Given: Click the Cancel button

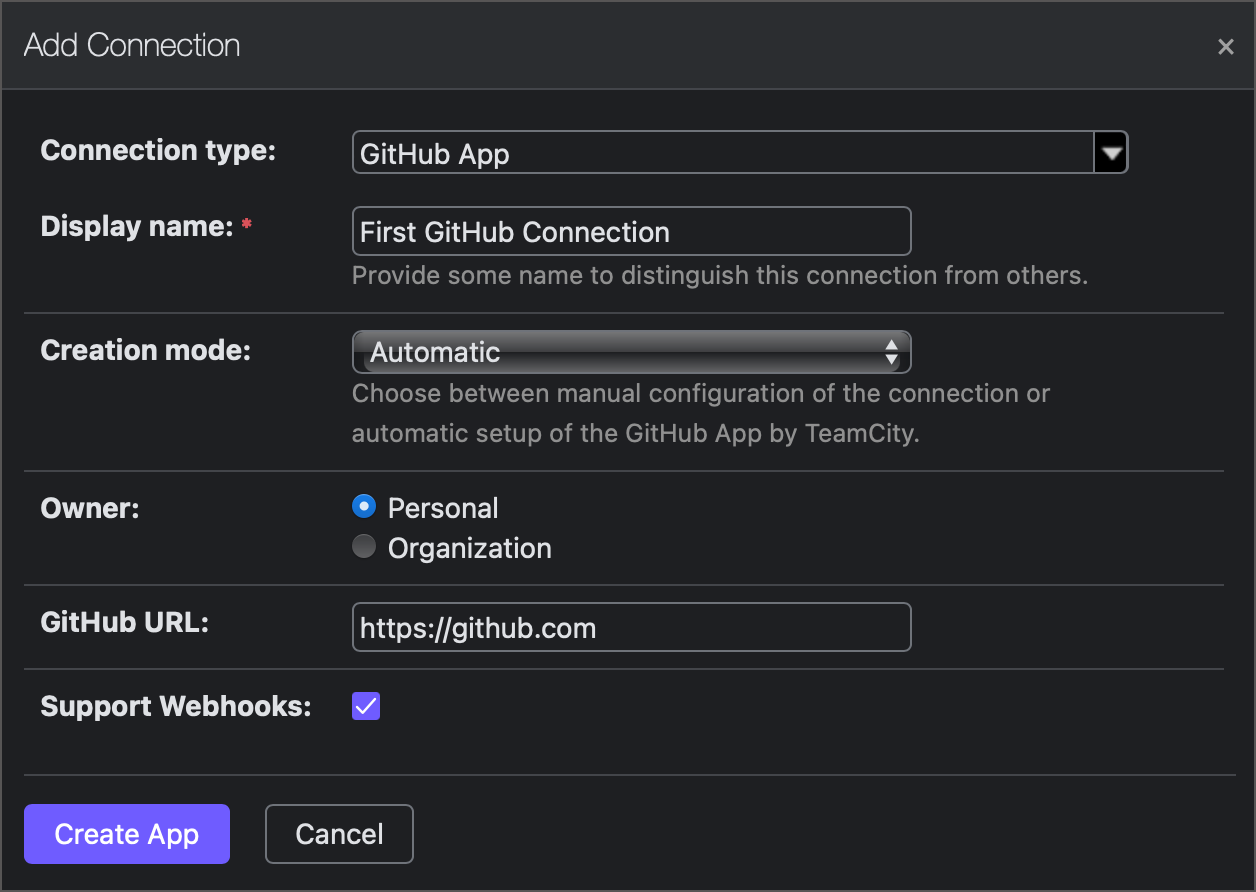Looking at the screenshot, I should [x=339, y=834].
